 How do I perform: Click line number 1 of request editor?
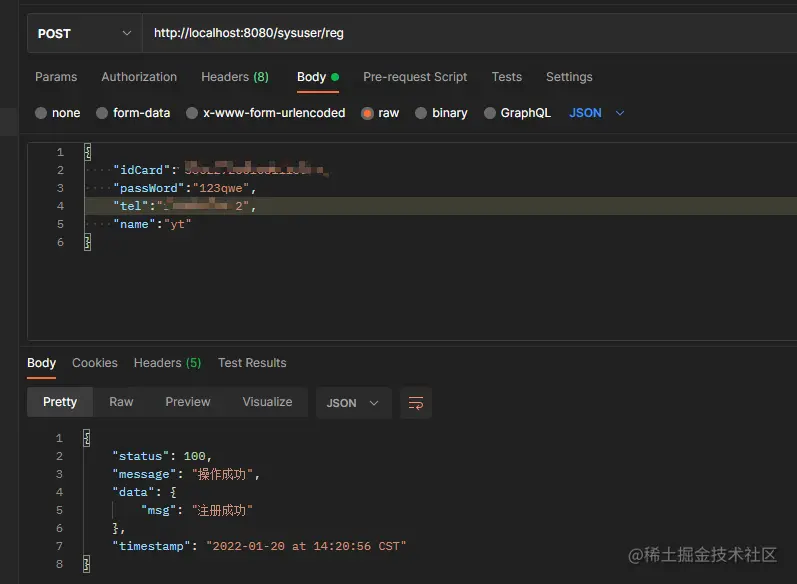(60, 152)
